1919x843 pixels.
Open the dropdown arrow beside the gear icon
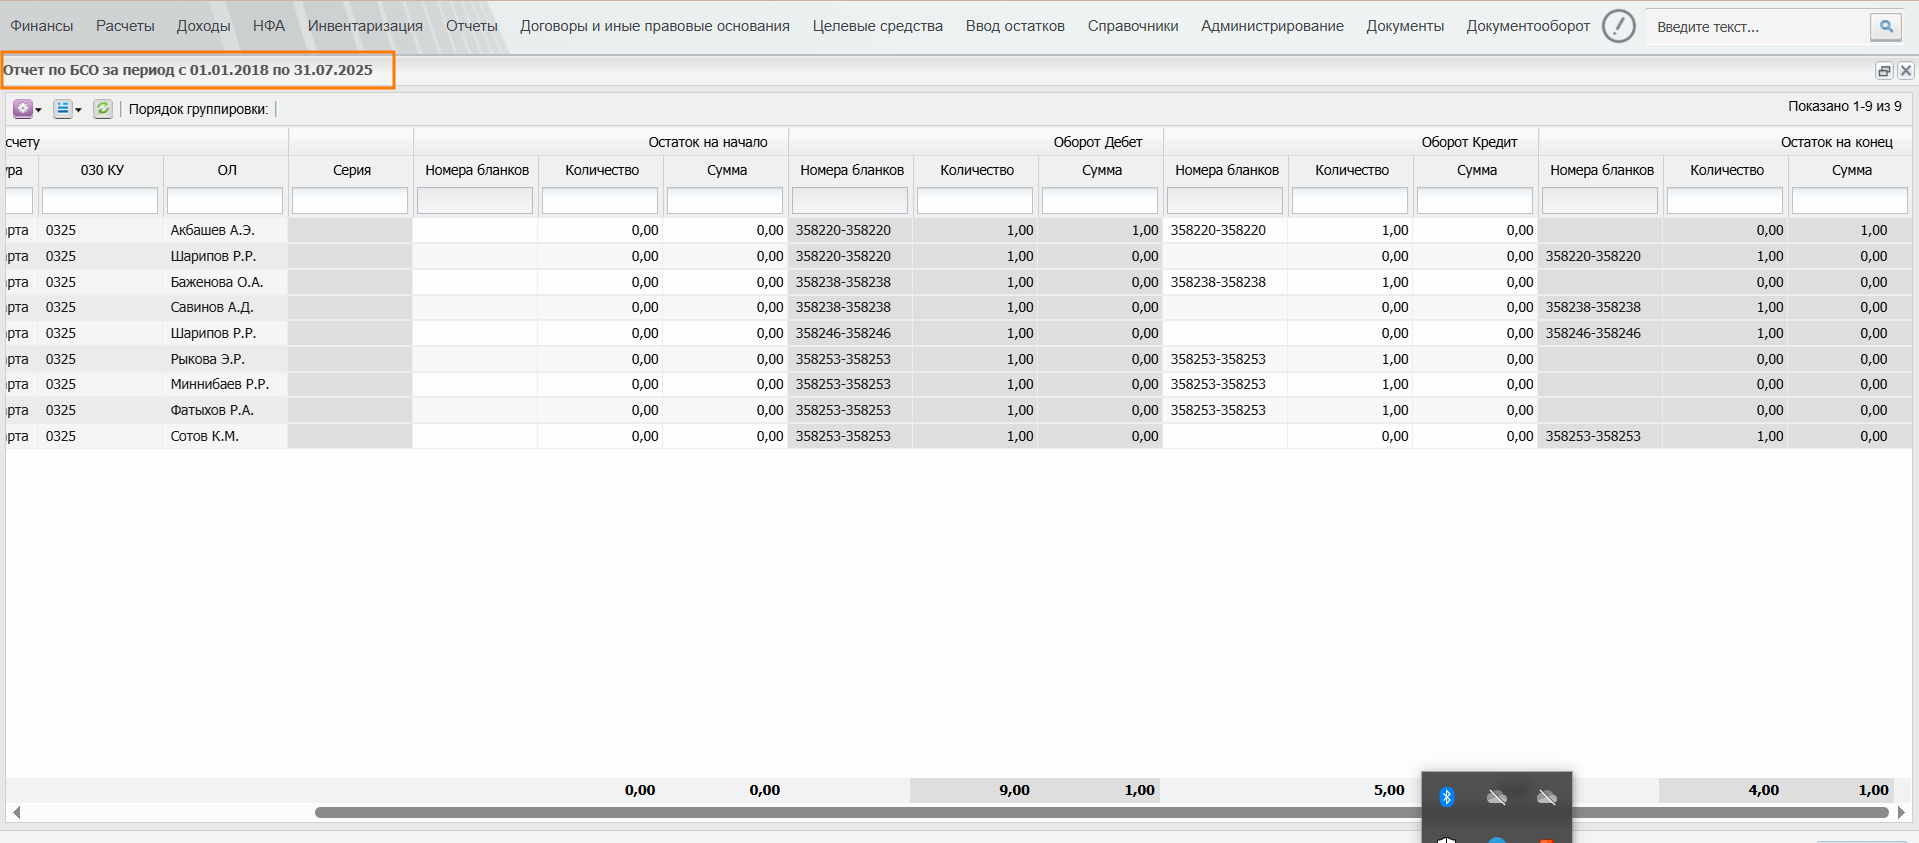click(x=39, y=110)
